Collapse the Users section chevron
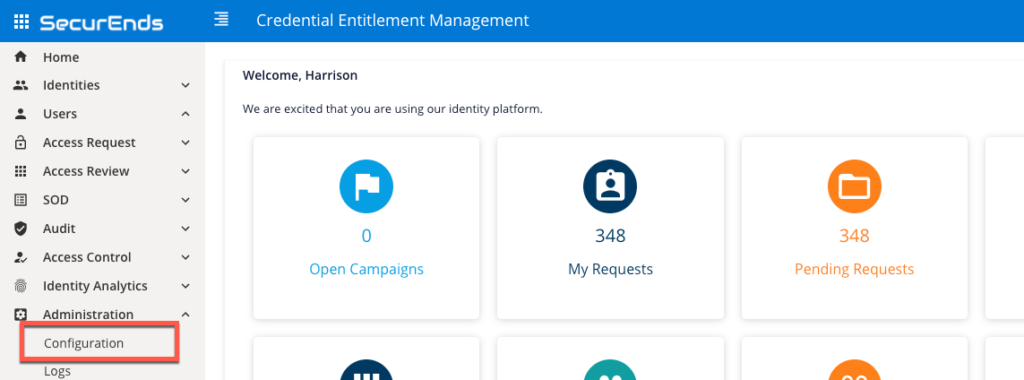1024x380 pixels. (185, 114)
